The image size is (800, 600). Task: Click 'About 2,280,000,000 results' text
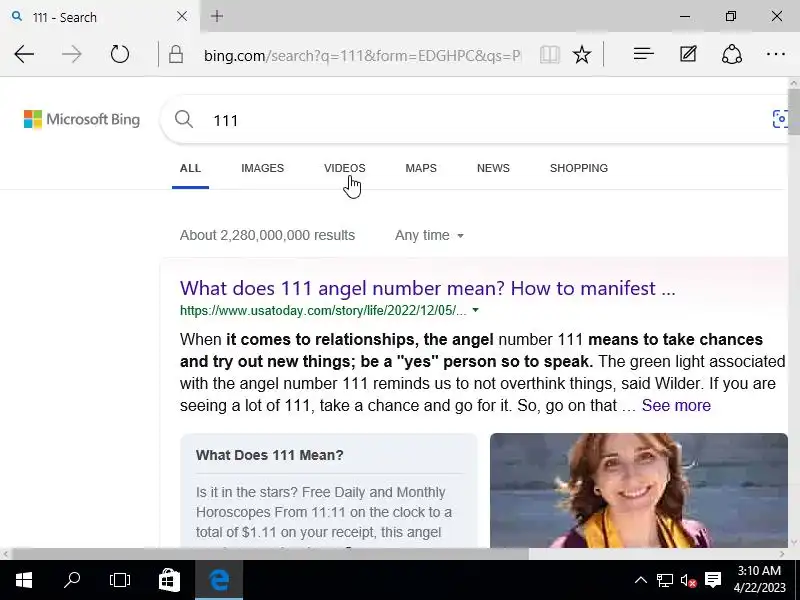267,235
